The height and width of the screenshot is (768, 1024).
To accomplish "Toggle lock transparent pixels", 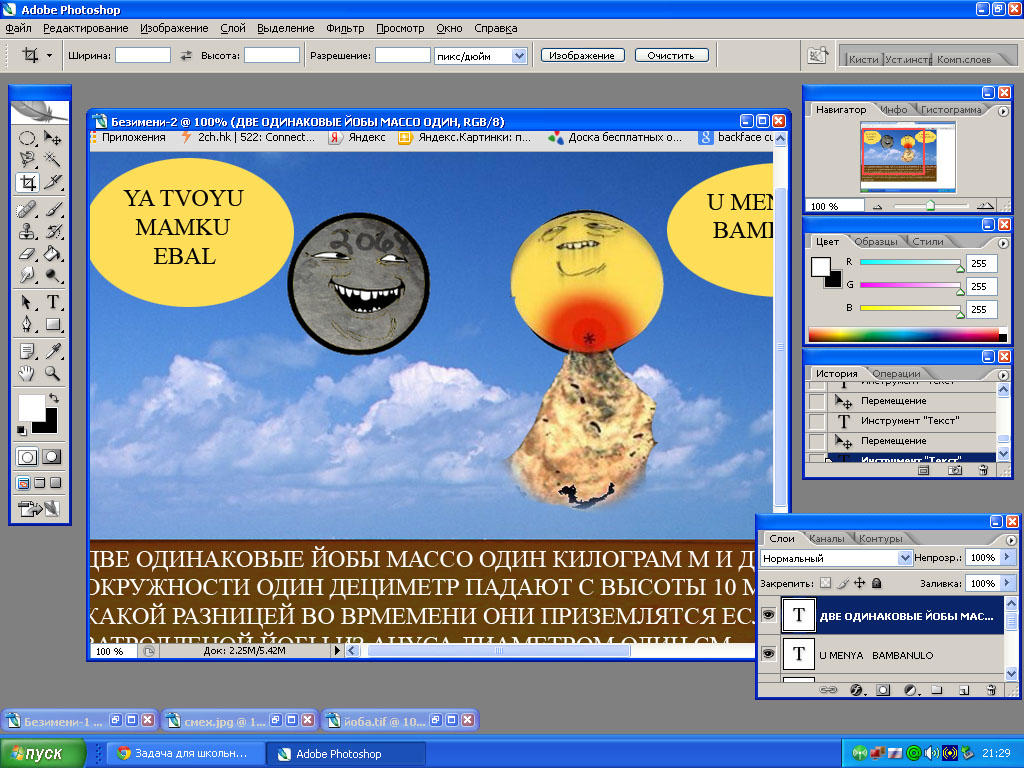I will (x=826, y=583).
